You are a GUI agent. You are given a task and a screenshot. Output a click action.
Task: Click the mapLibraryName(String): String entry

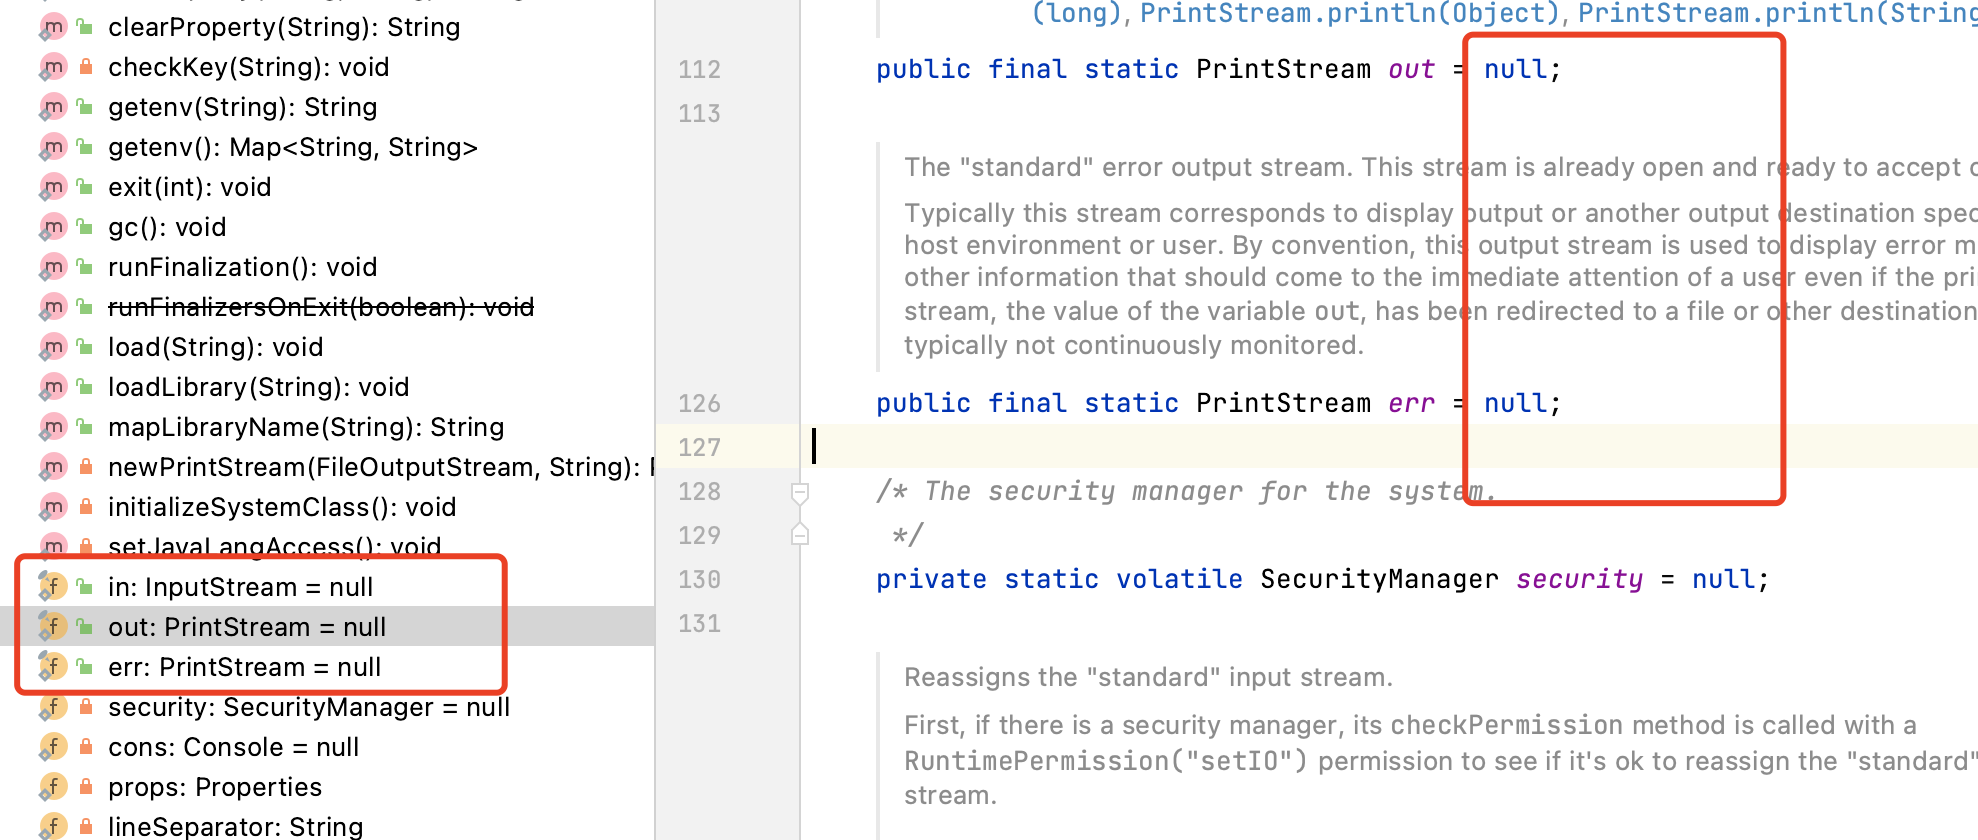[305, 427]
